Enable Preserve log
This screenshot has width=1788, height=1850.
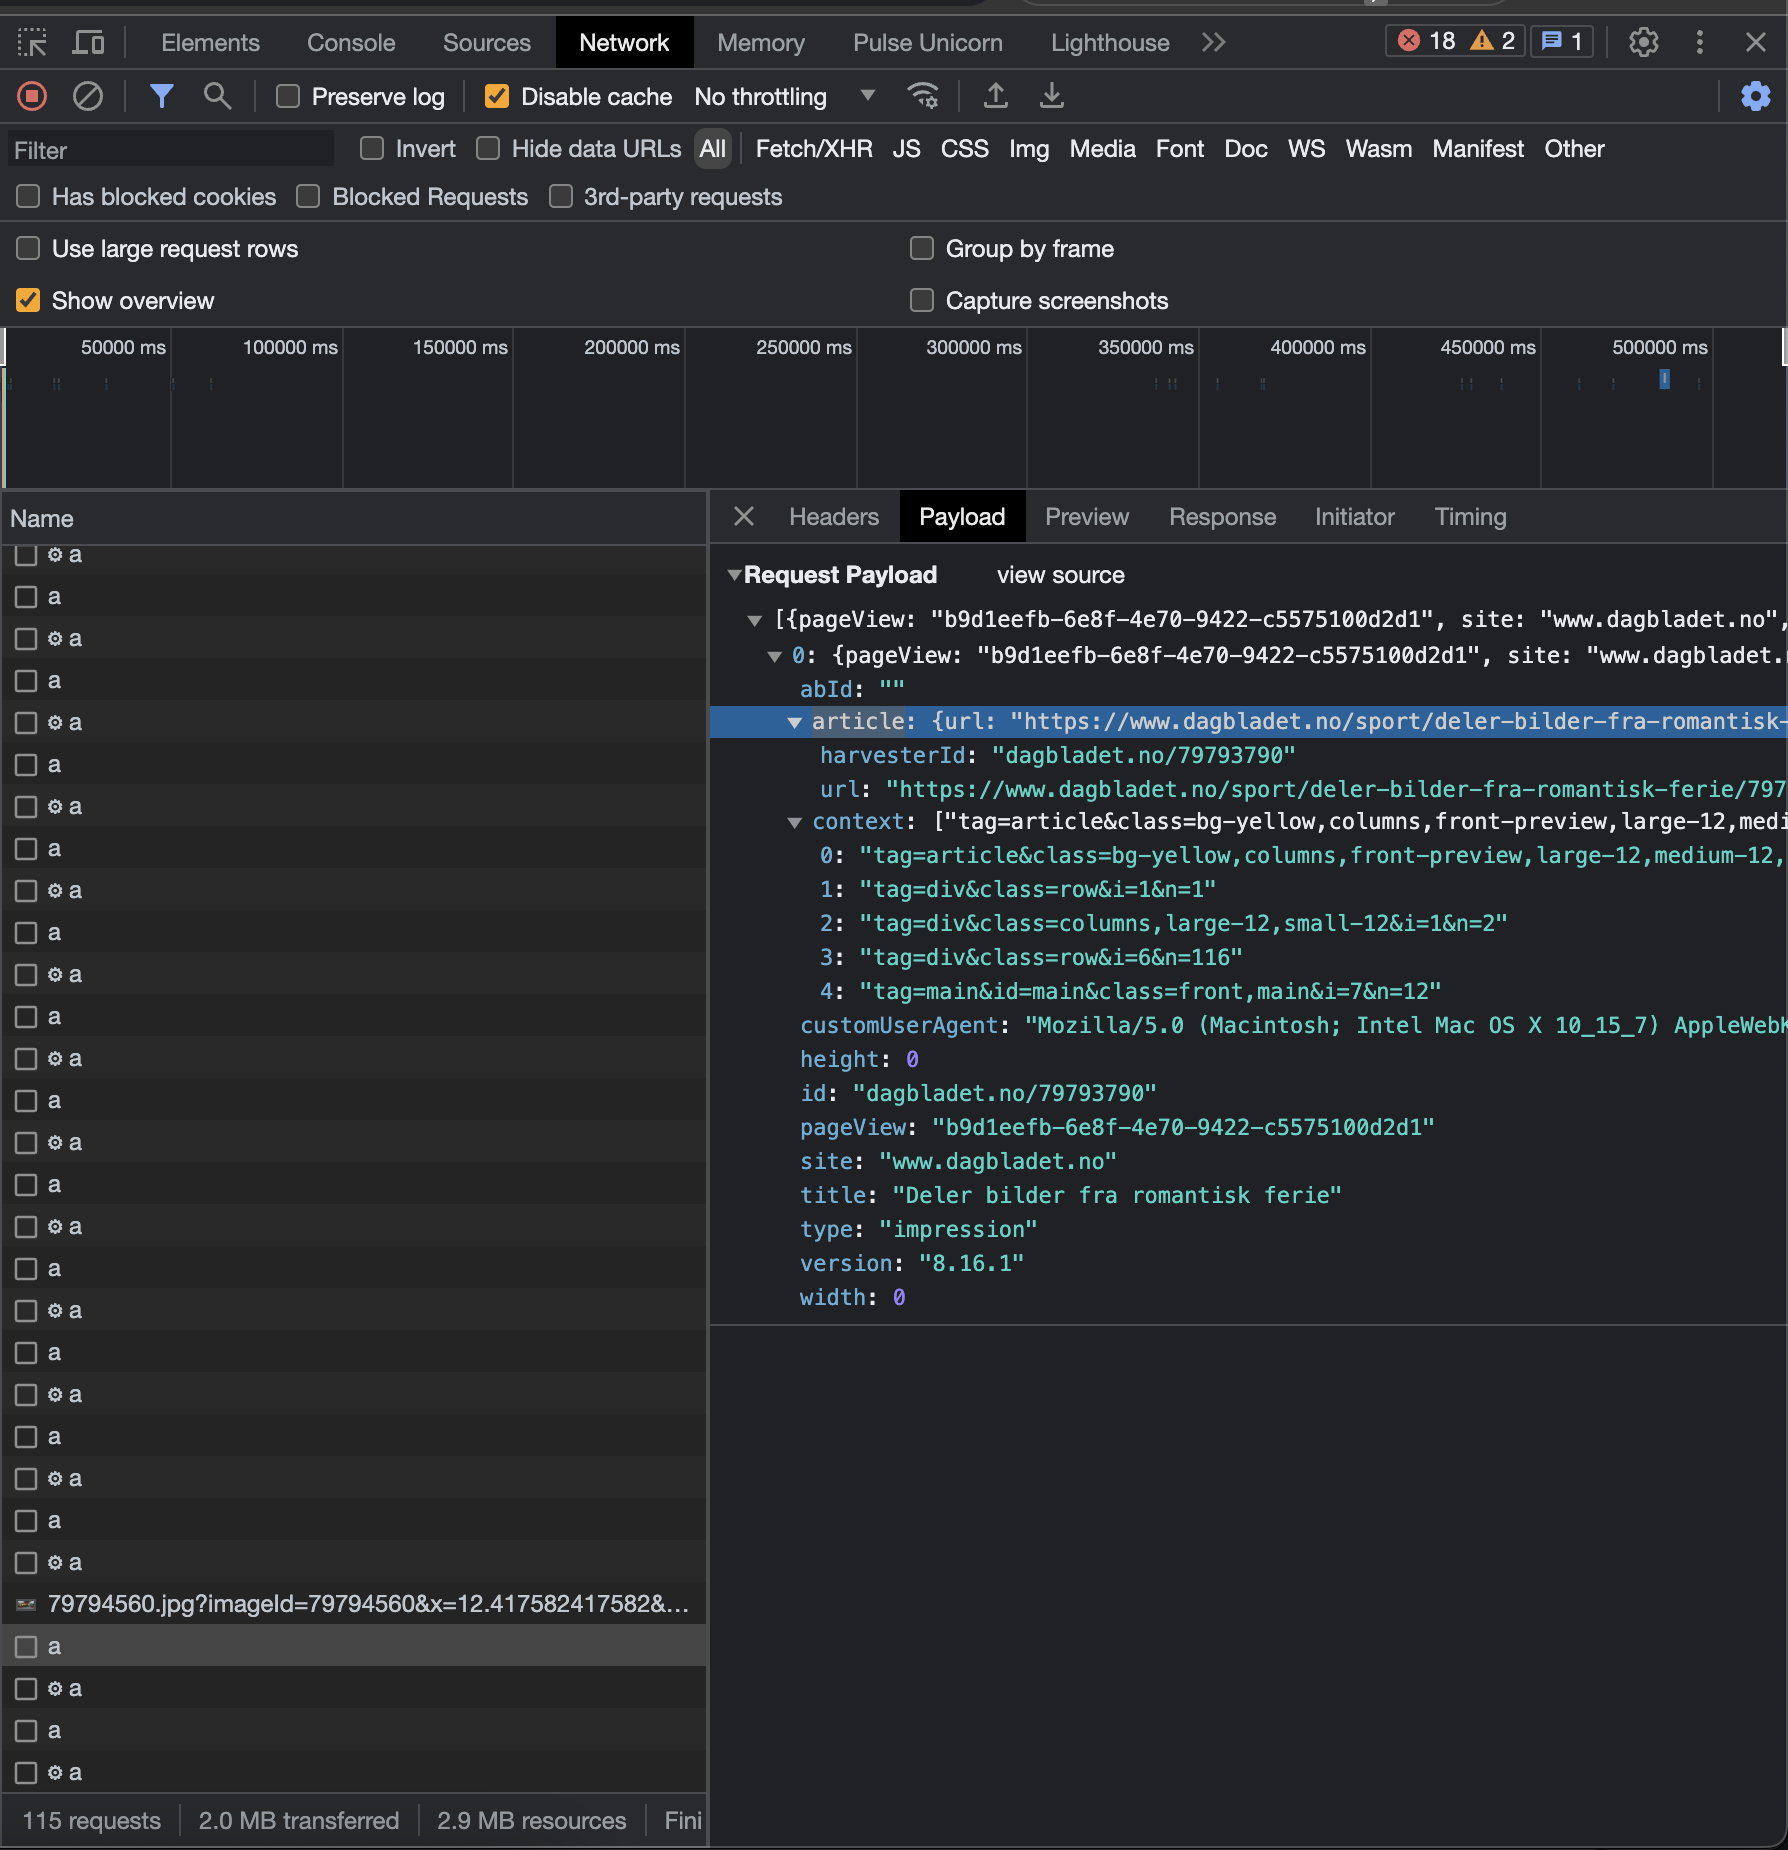289,96
